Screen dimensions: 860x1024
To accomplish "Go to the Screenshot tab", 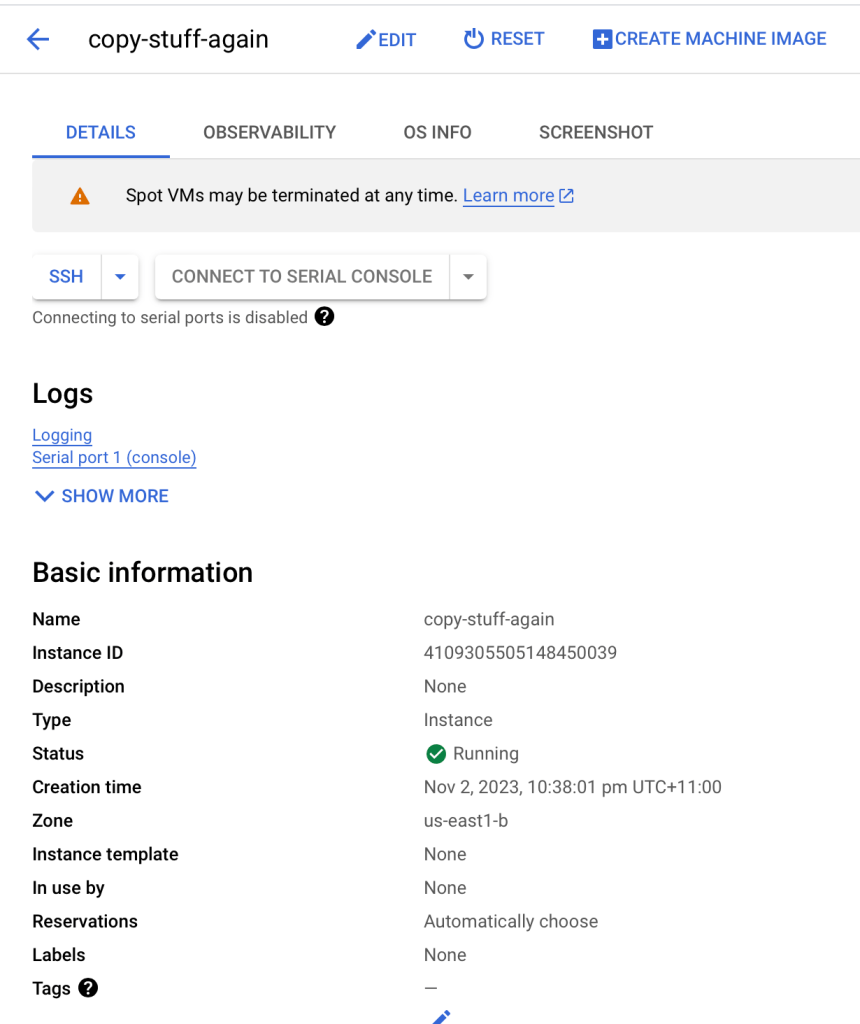I will pos(595,132).
